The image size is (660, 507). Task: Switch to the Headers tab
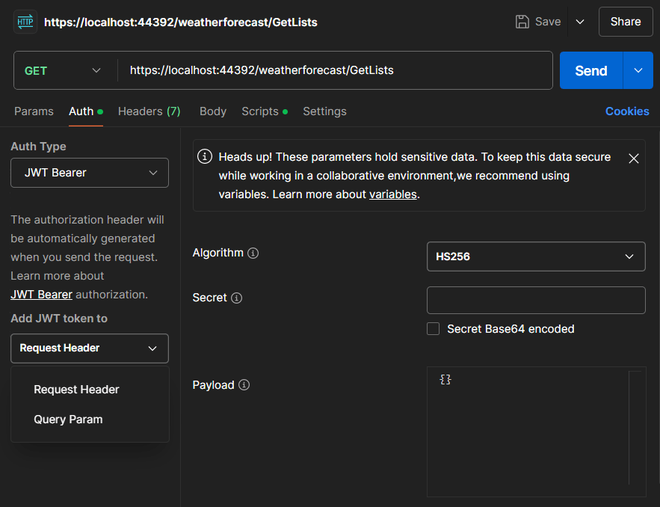click(149, 111)
